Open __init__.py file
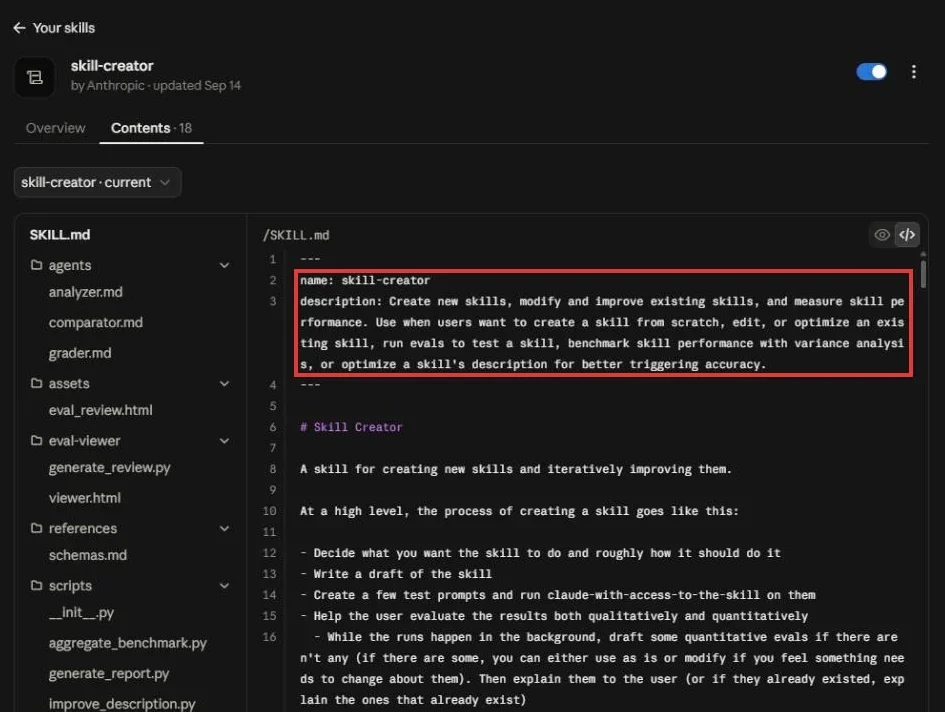The image size is (945, 712). tap(81, 613)
